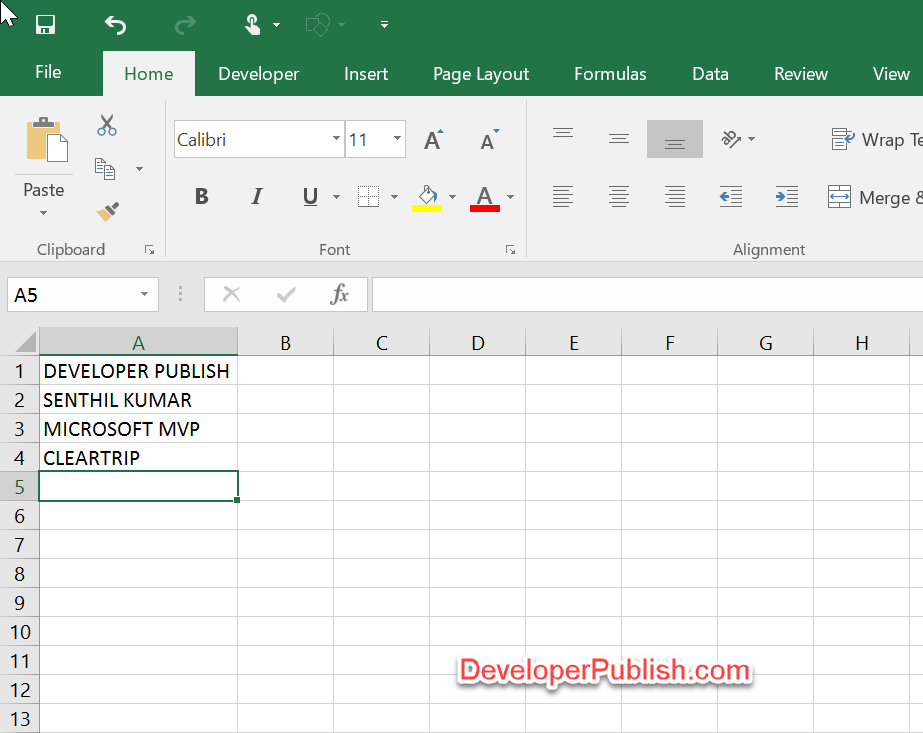This screenshot has width=923, height=733.
Task: Open the Name Box A5 dropdown arrow
Action: coord(144,294)
